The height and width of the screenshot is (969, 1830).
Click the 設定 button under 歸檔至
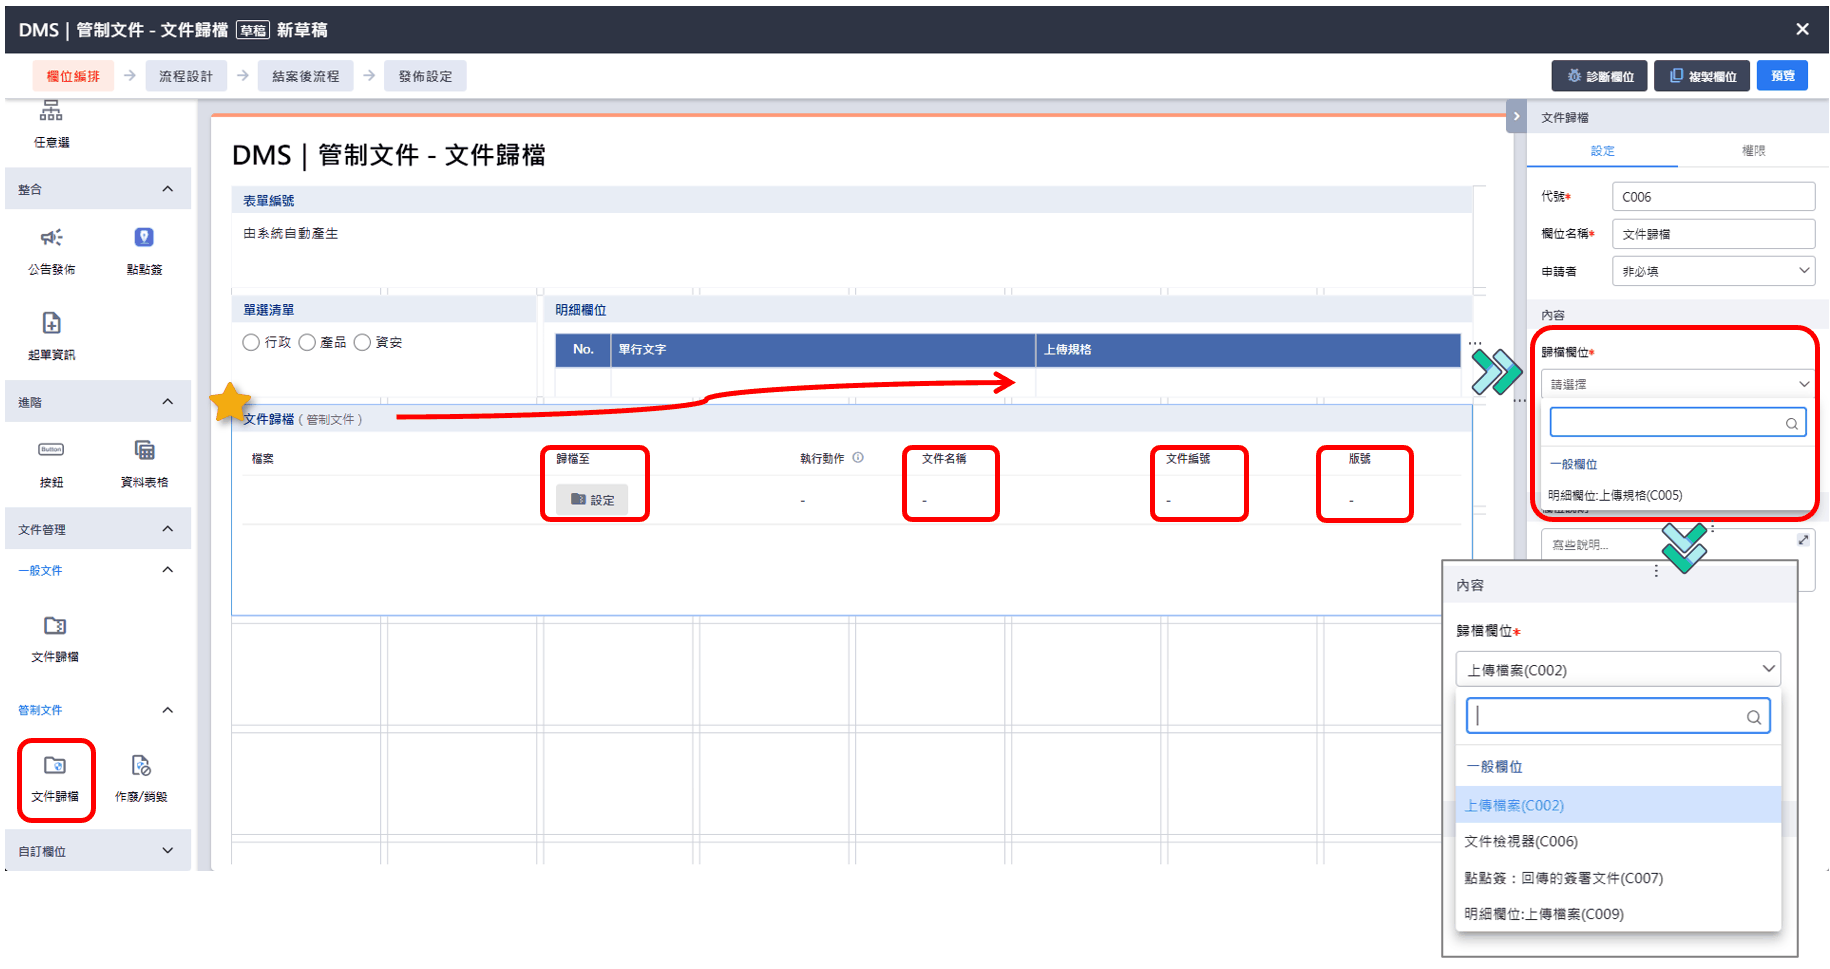tap(595, 500)
